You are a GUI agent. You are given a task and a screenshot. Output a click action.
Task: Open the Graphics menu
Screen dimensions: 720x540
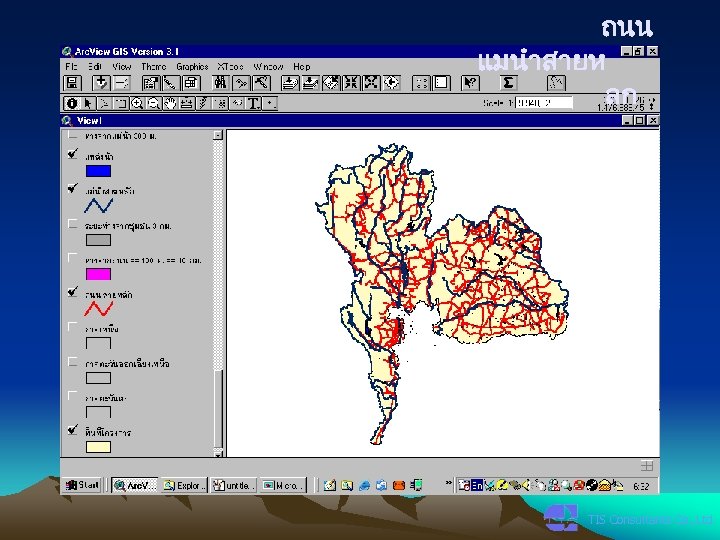[192, 66]
